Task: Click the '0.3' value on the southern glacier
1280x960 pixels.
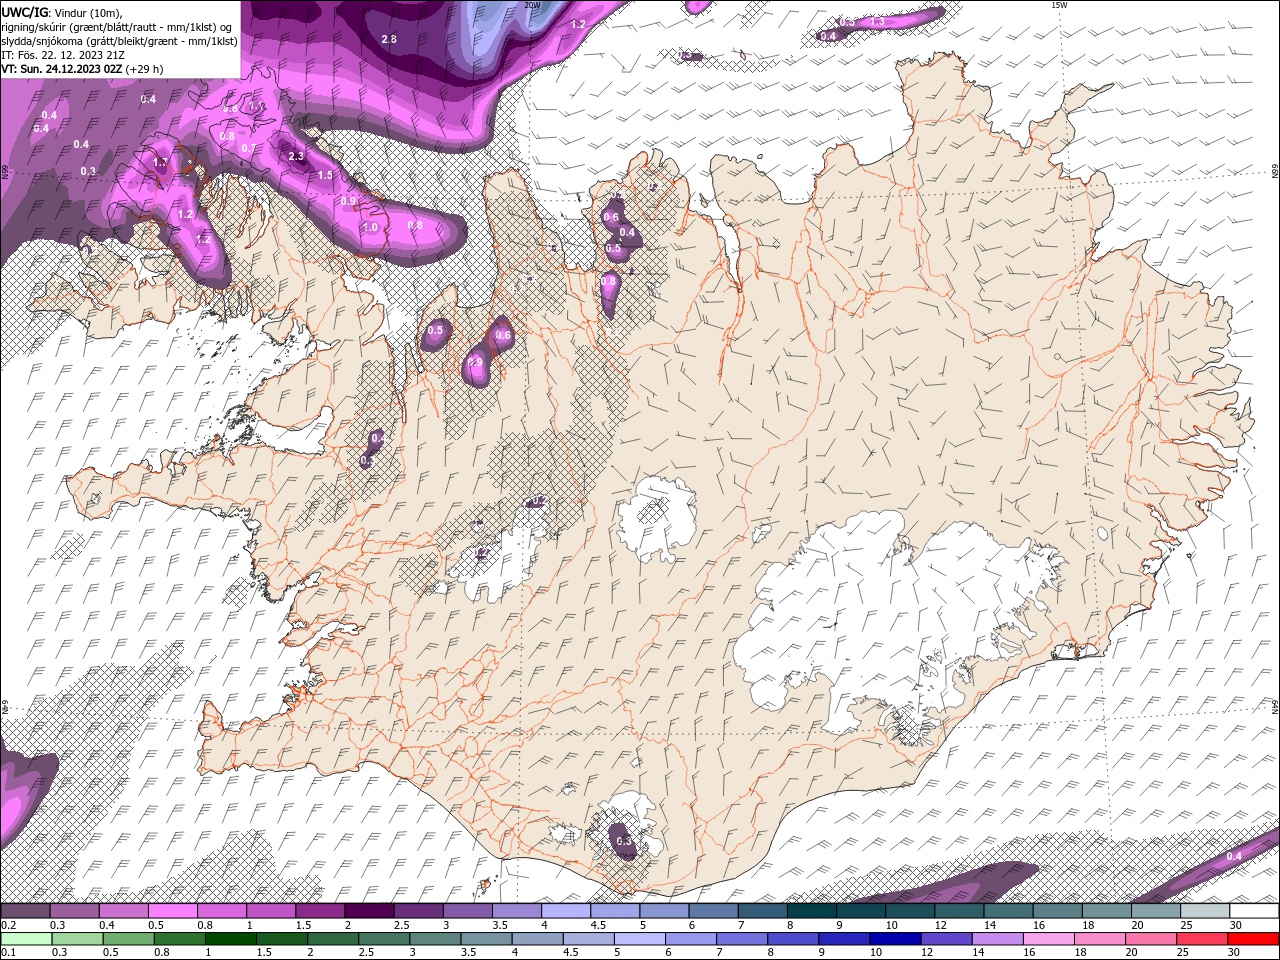Action: tap(625, 841)
